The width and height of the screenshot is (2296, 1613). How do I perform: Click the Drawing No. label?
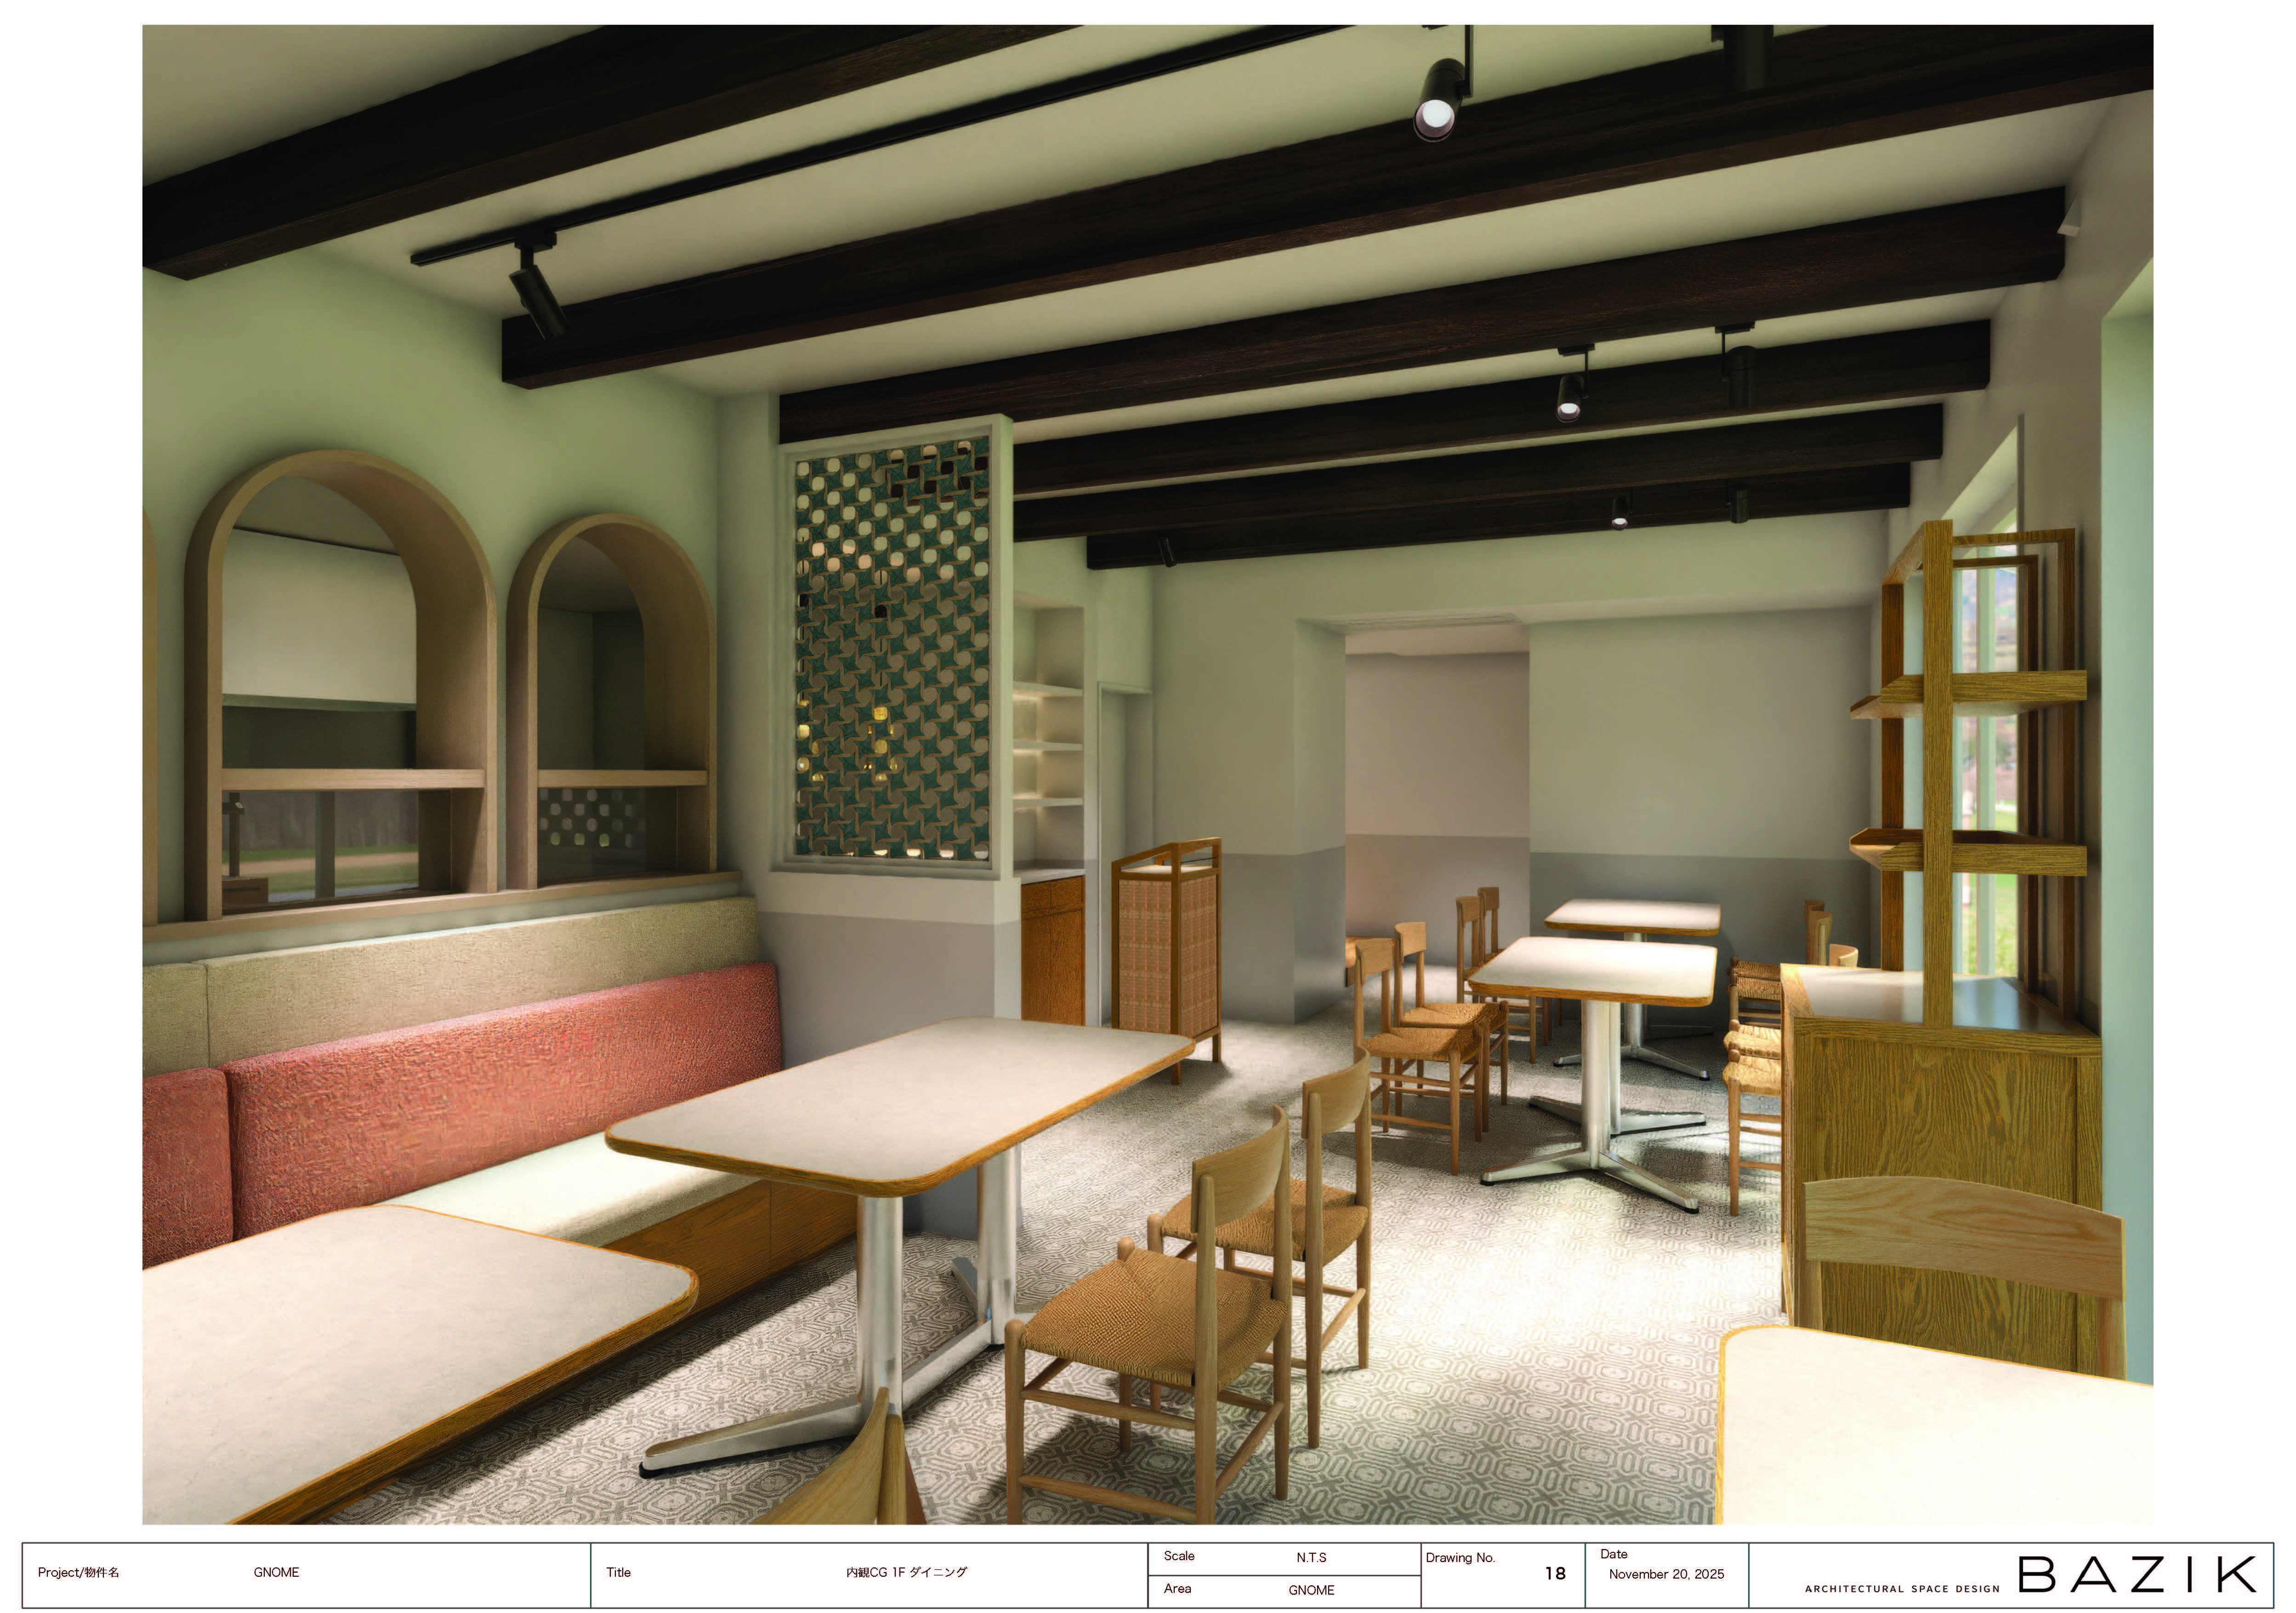click(x=1460, y=1557)
